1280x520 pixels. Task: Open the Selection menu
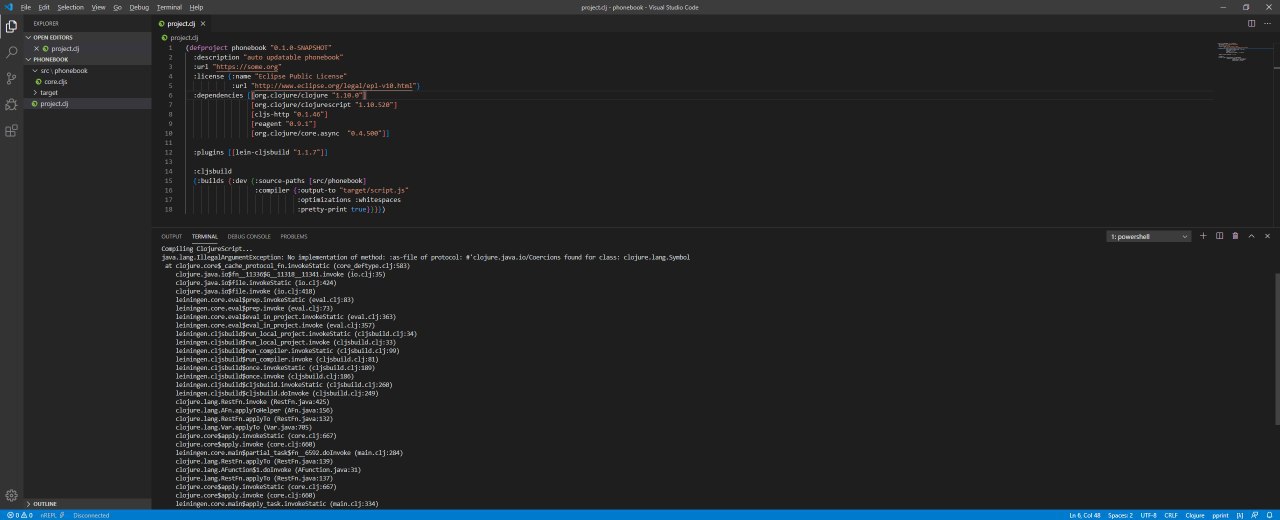71,7
